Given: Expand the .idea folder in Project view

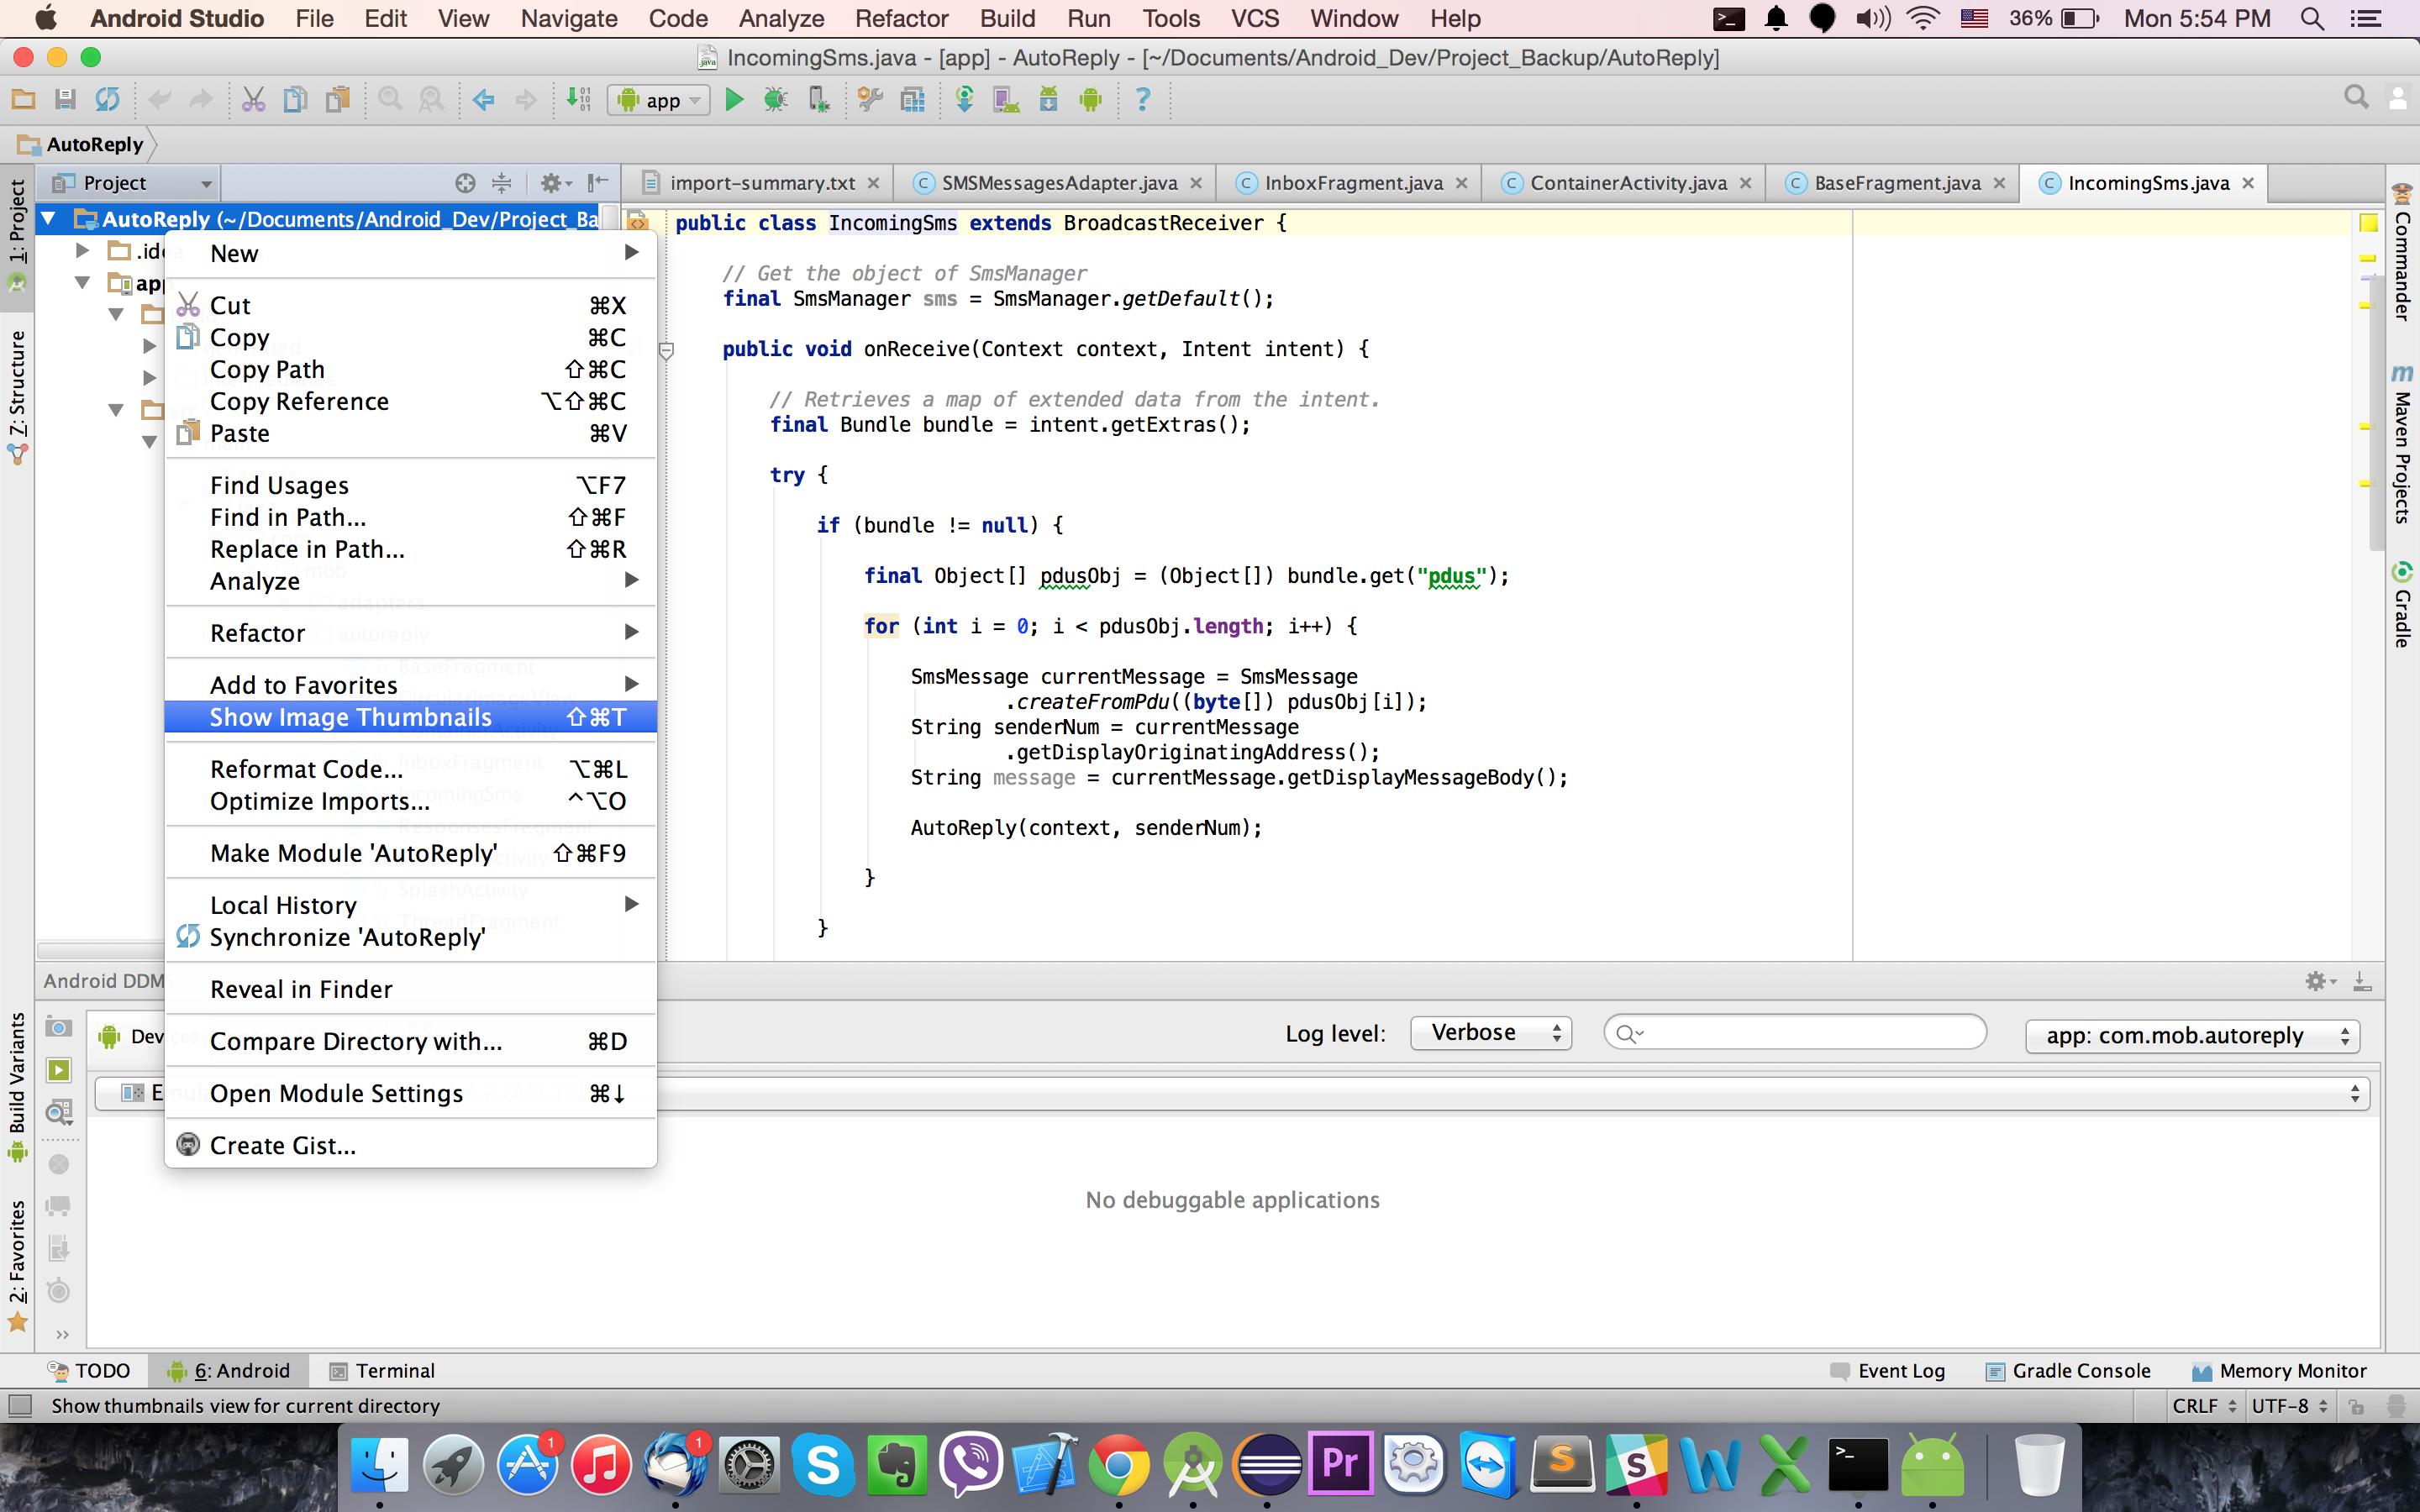Looking at the screenshot, I should [x=82, y=250].
